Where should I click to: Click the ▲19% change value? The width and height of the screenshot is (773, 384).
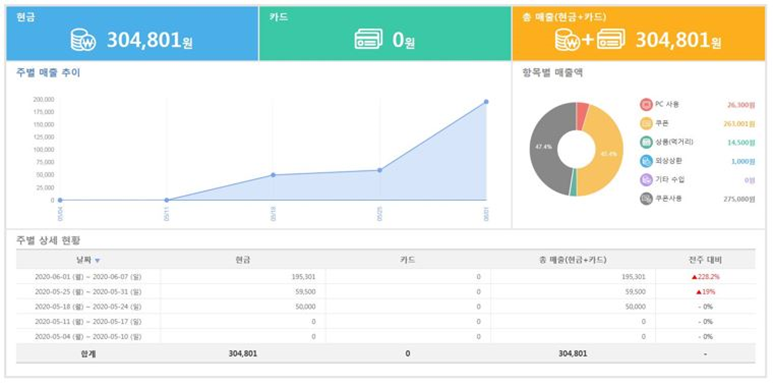(705, 292)
